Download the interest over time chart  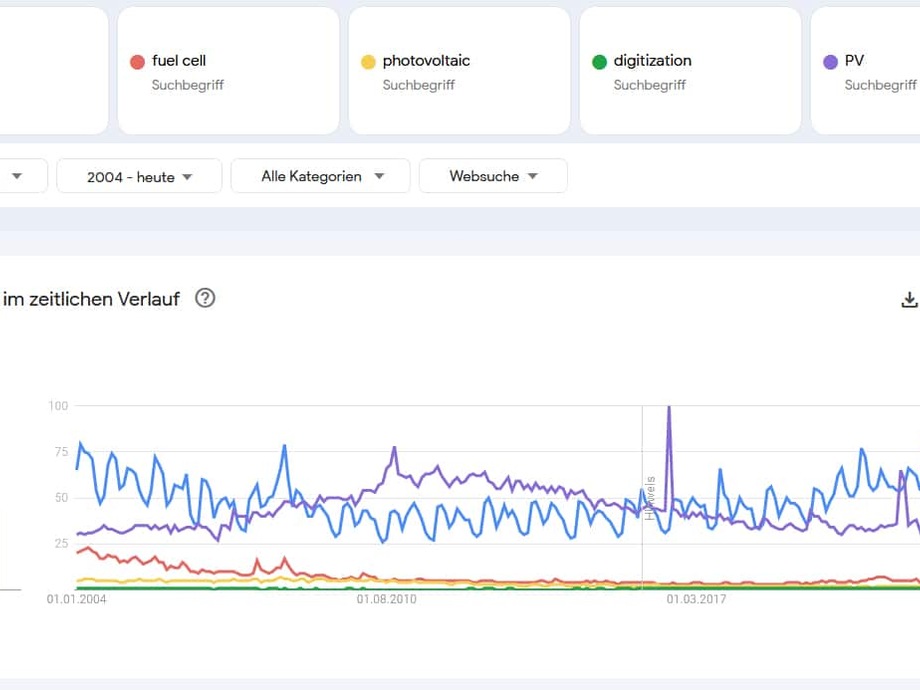909,299
